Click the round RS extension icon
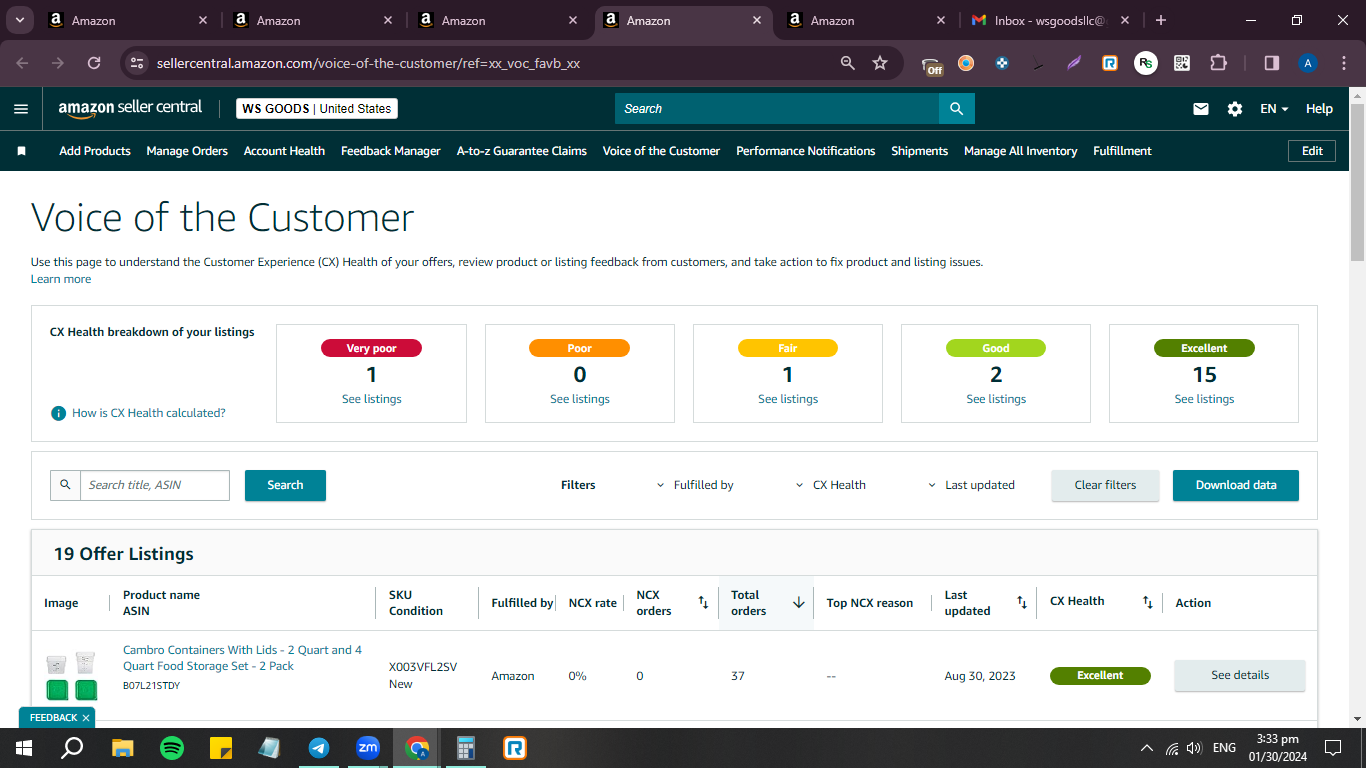The height and width of the screenshot is (768, 1366). [x=1146, y=63]
